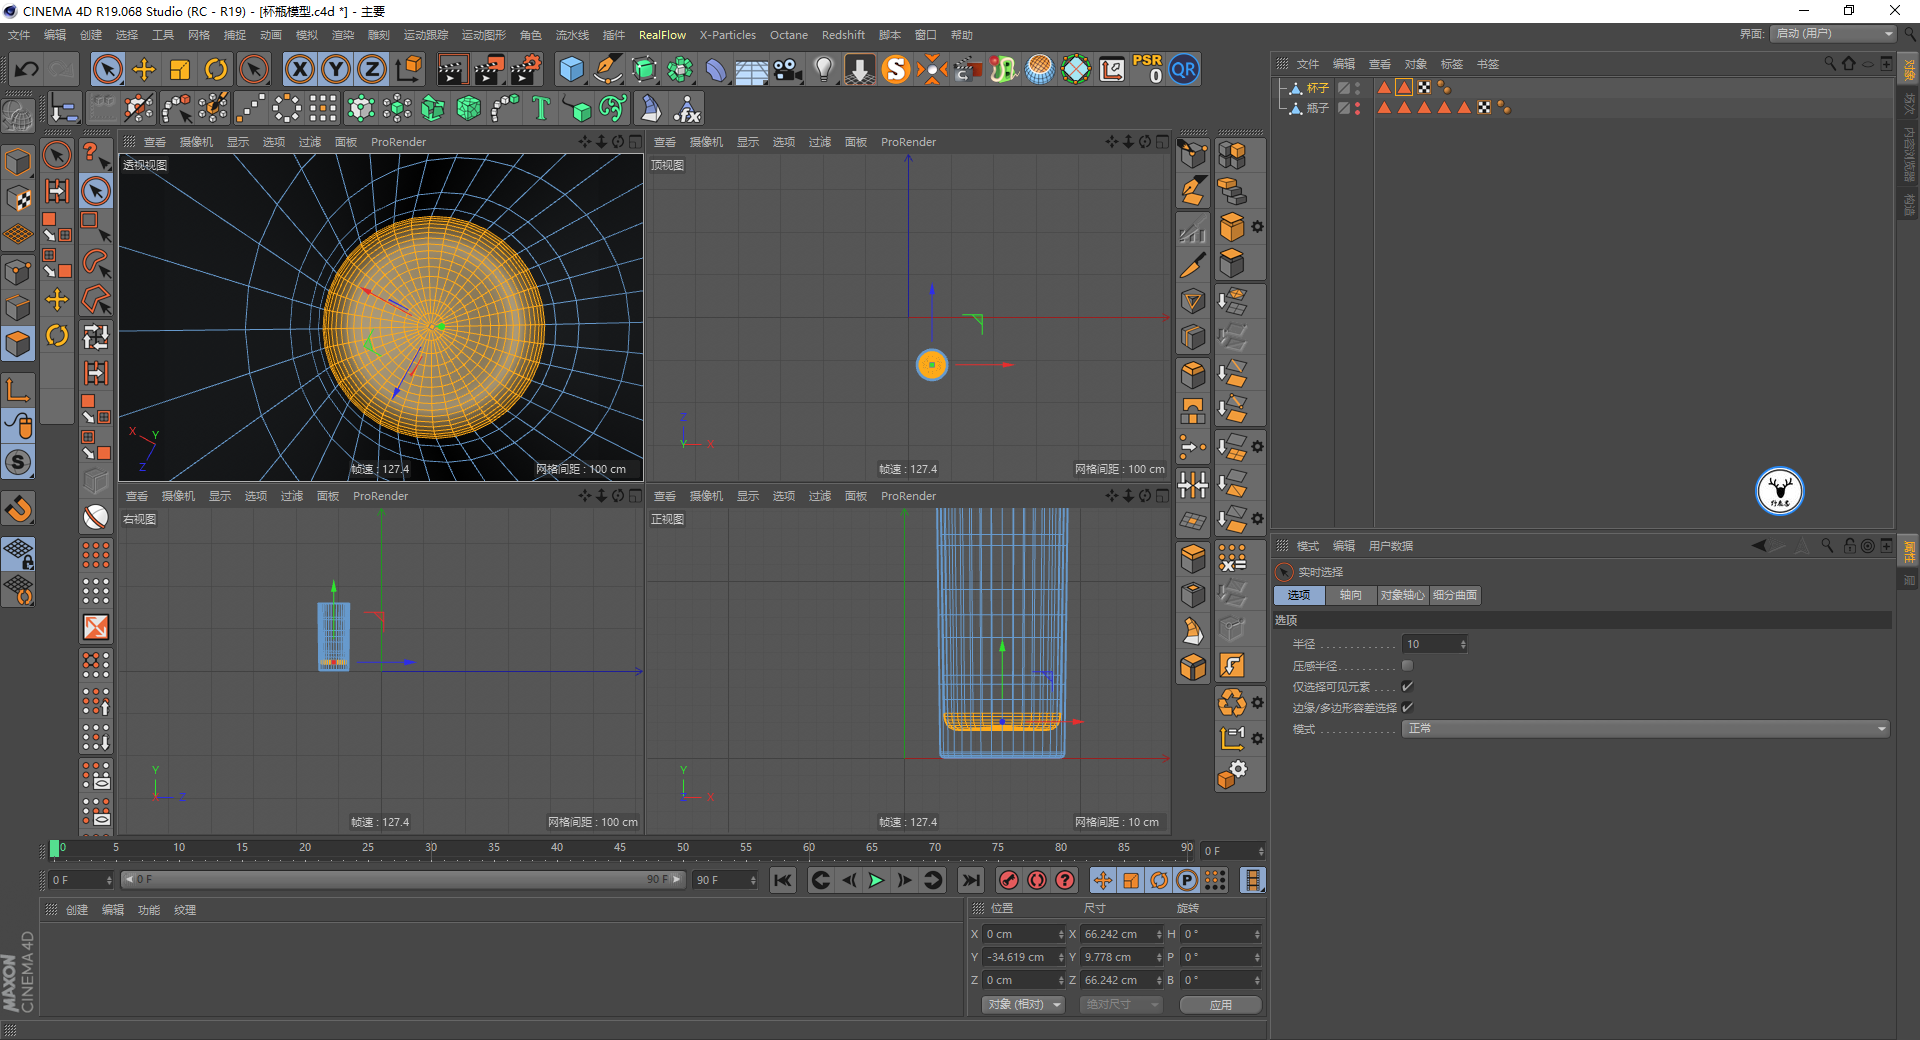Click the Light object icon
The image size is (1920, 1040).
(x=823, y=69)
